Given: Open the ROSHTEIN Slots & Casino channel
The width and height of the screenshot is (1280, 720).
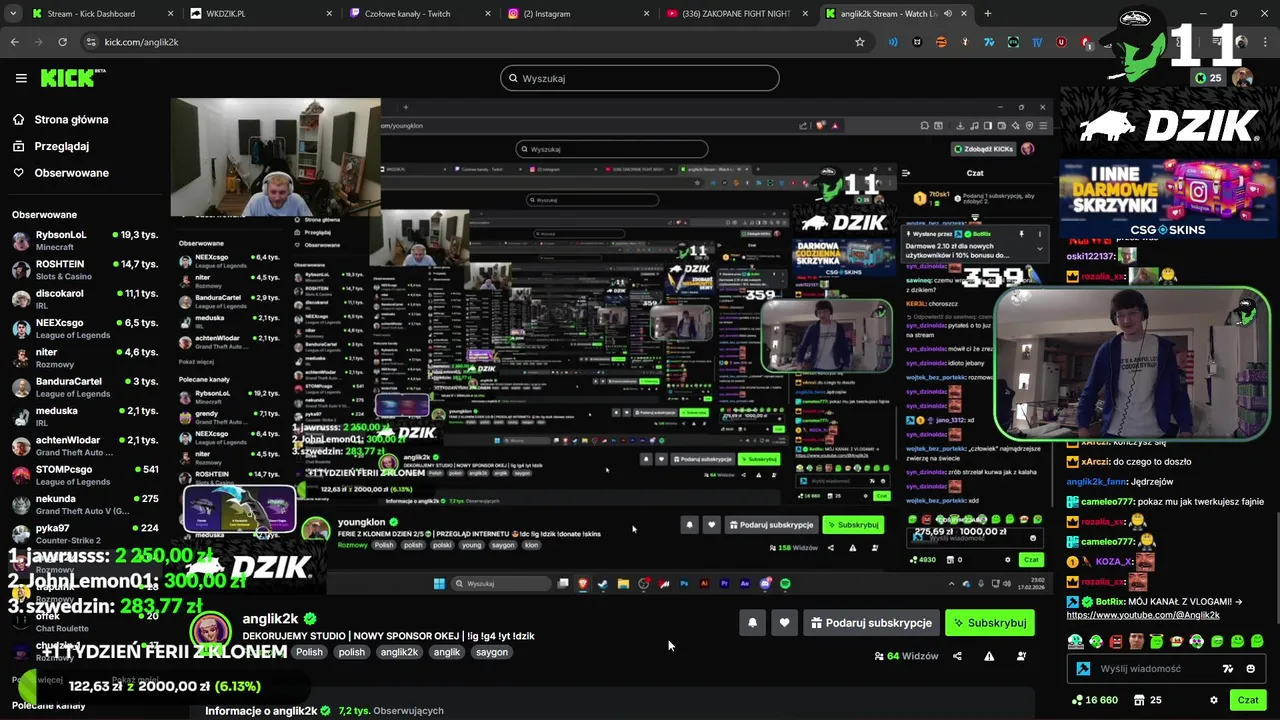Looking at the screenshot, I should (x=85, y=270).
